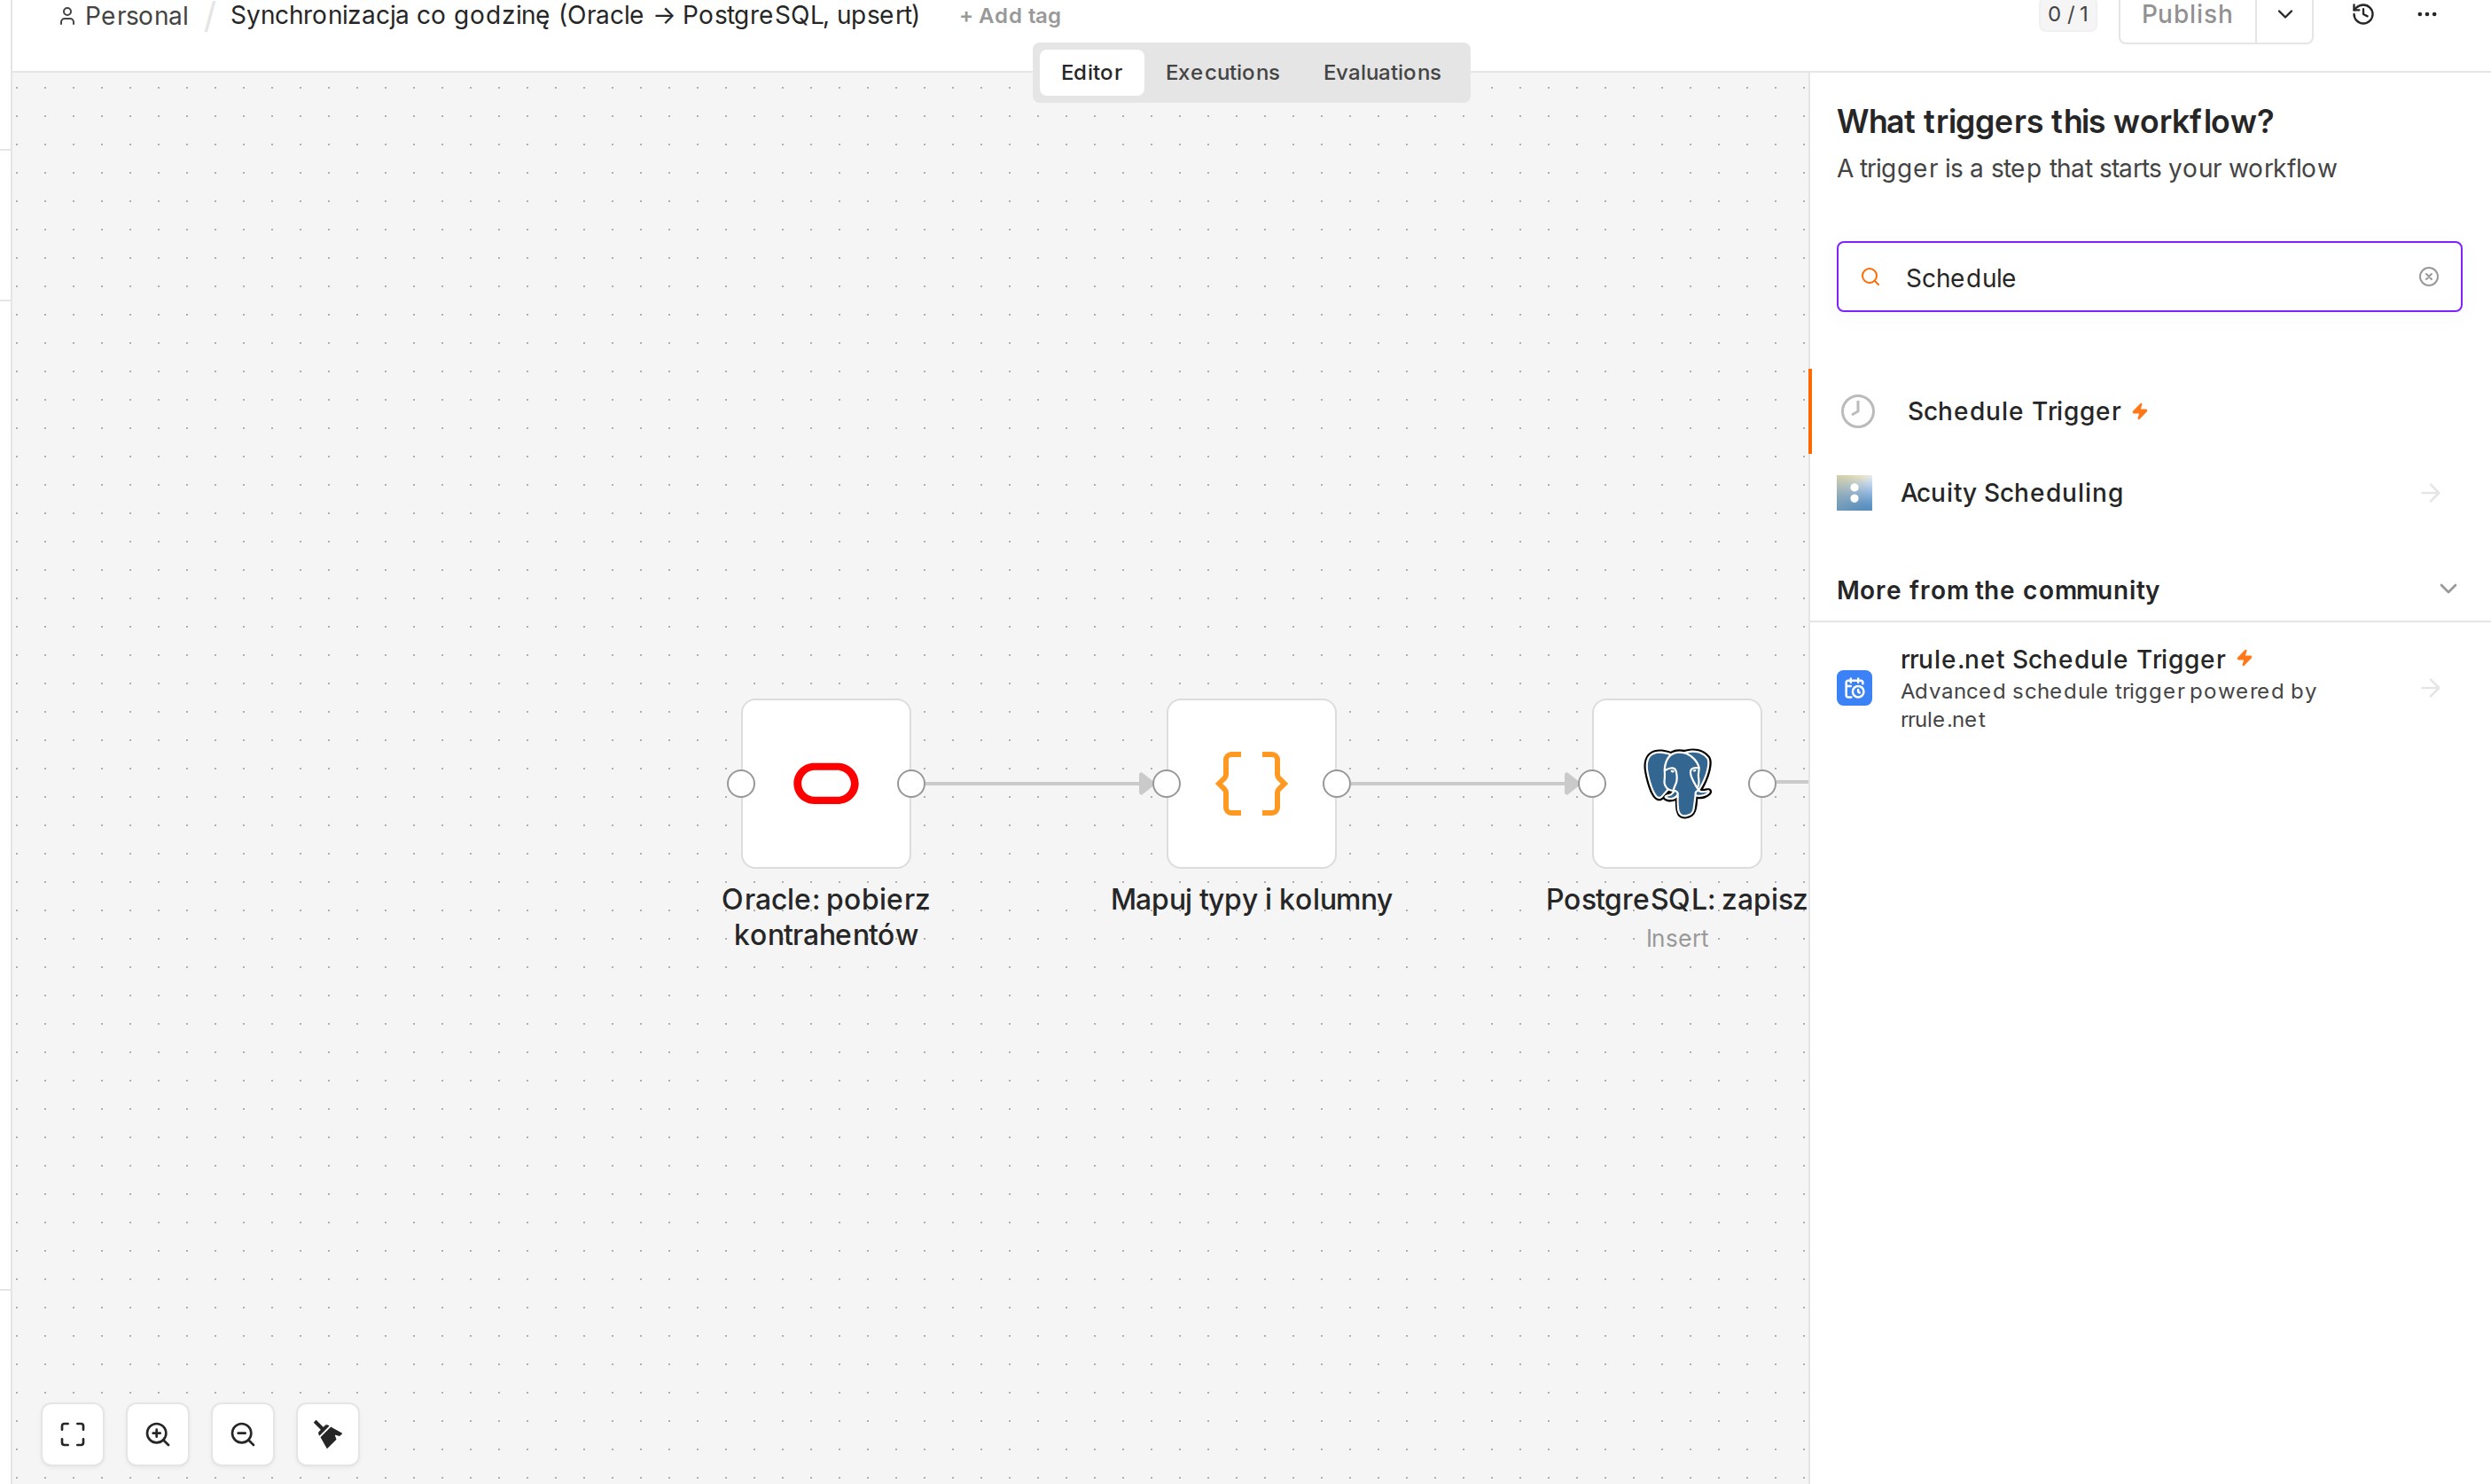Image resolution: width=2491 pixels, height=1484 pixels.
Task: Open arrow next to Acuity Scheduling
Action: (x=2431, y=493)
